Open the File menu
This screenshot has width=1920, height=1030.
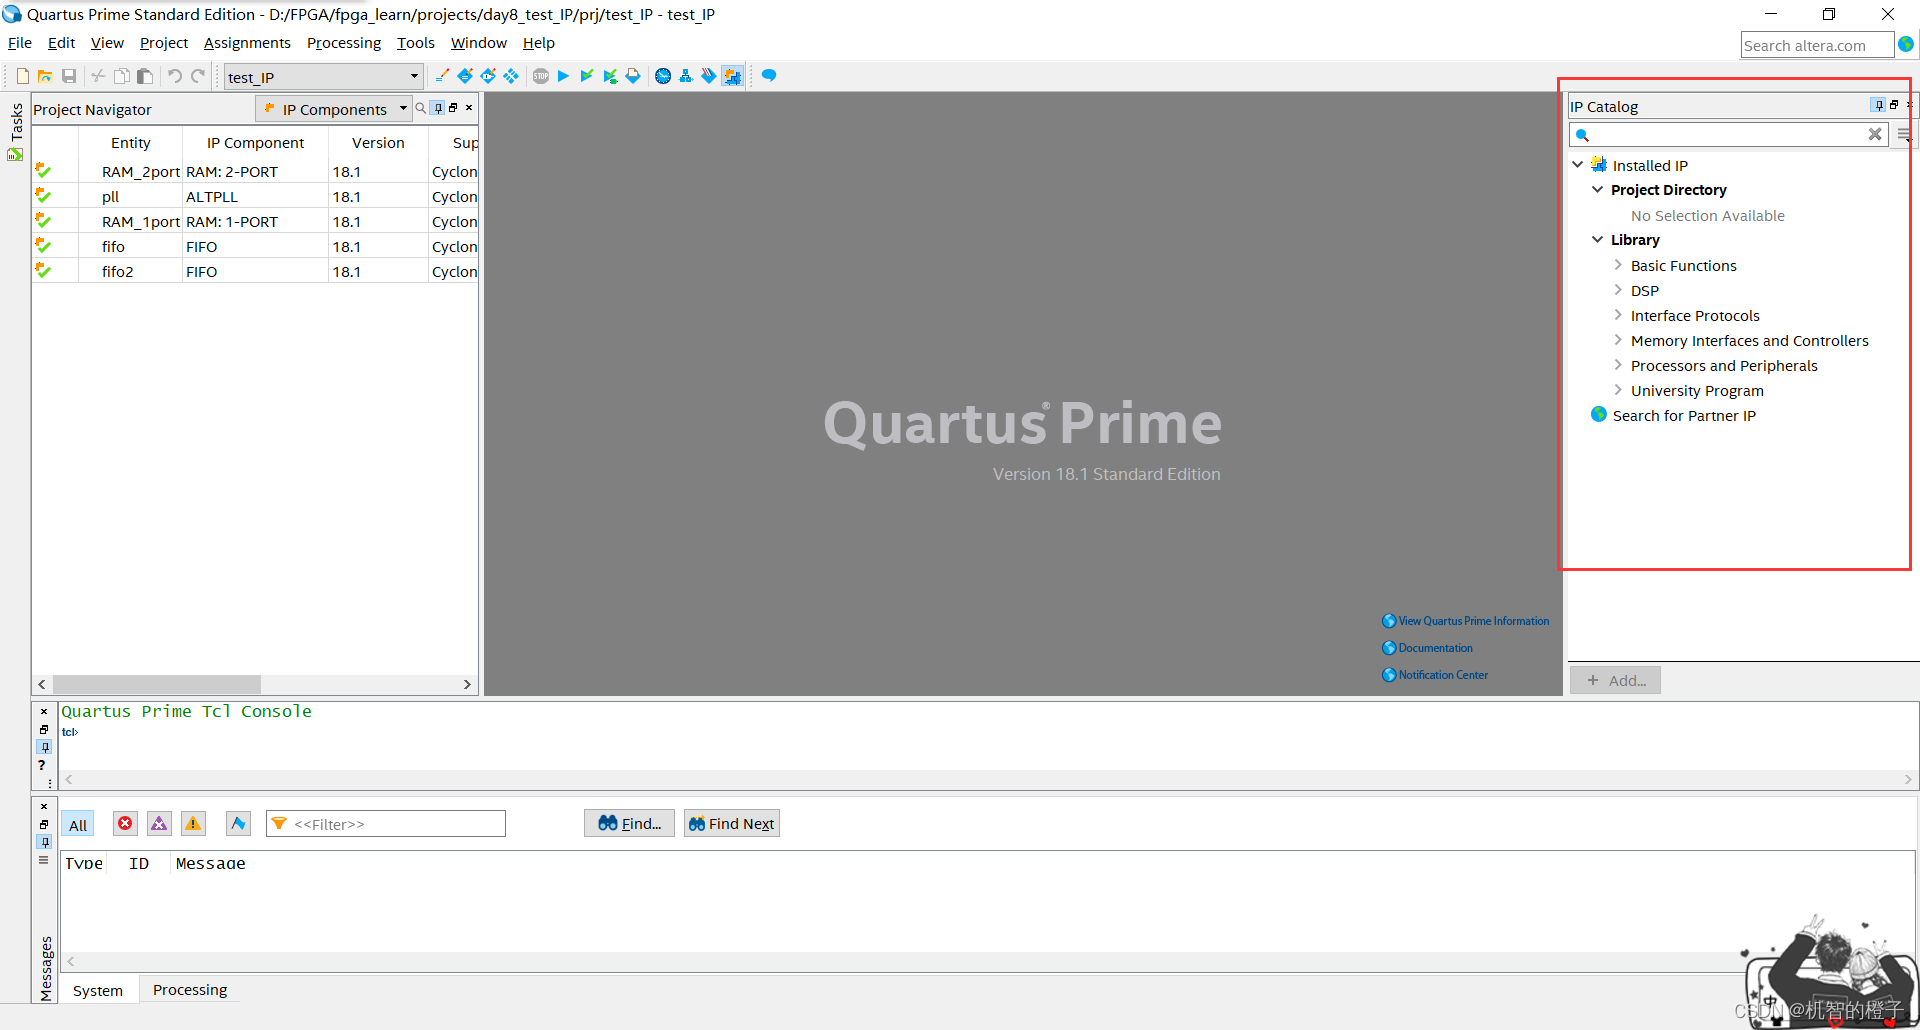tap(20, 43)
